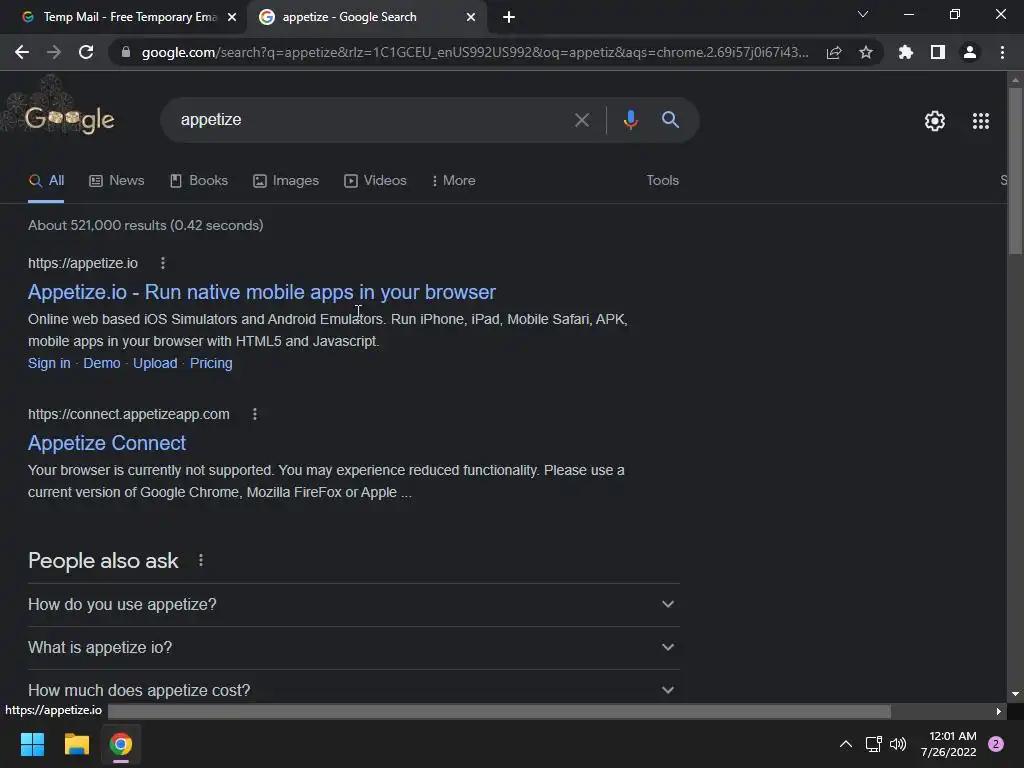1024x768 pixels.
Task: Open the More search filters dropdown
Action: [453, 181]
